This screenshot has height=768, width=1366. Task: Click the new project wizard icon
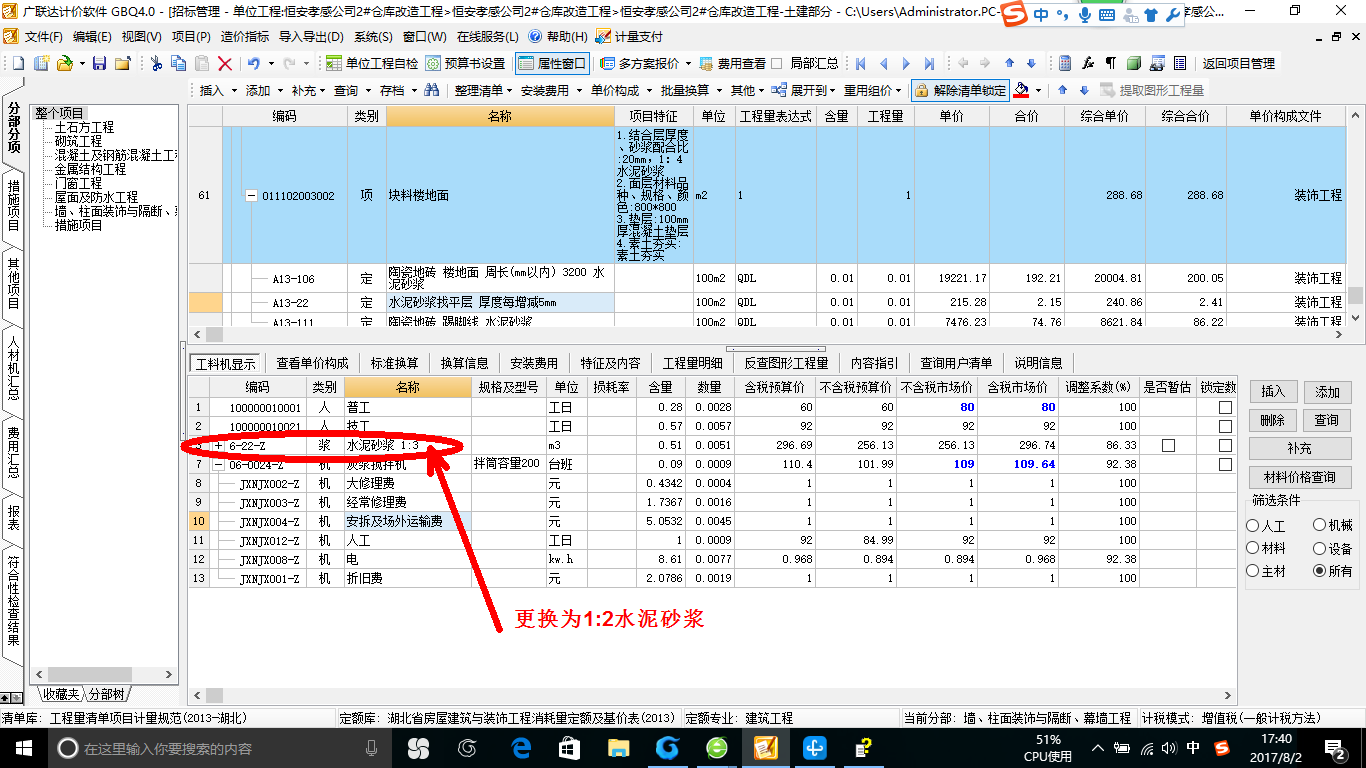(41, 63)
